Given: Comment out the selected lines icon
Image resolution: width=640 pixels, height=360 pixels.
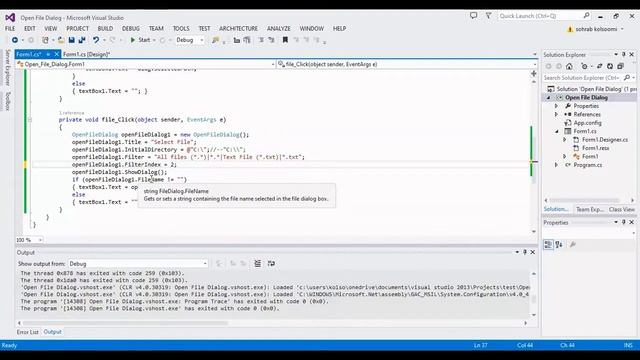Looking at the screenshot, I should (236, 40).
